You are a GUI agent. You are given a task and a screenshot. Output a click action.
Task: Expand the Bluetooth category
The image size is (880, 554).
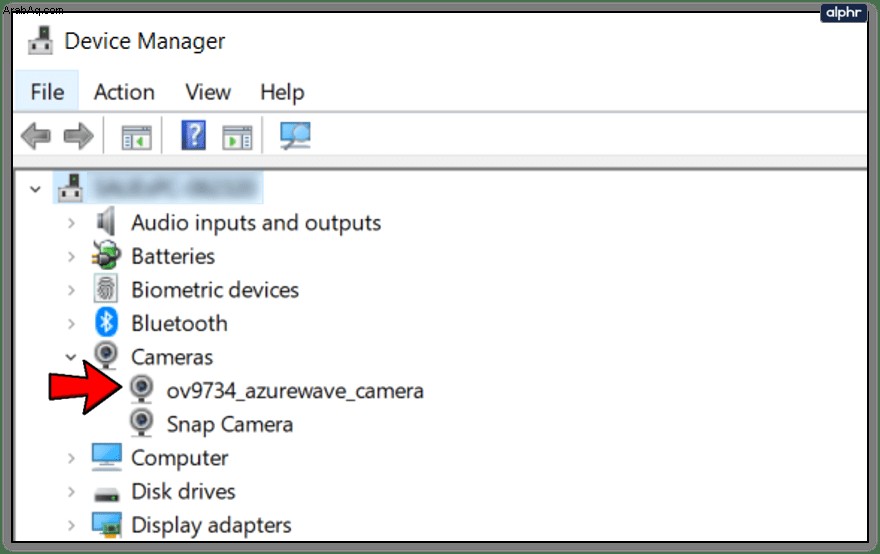point(71,324)
